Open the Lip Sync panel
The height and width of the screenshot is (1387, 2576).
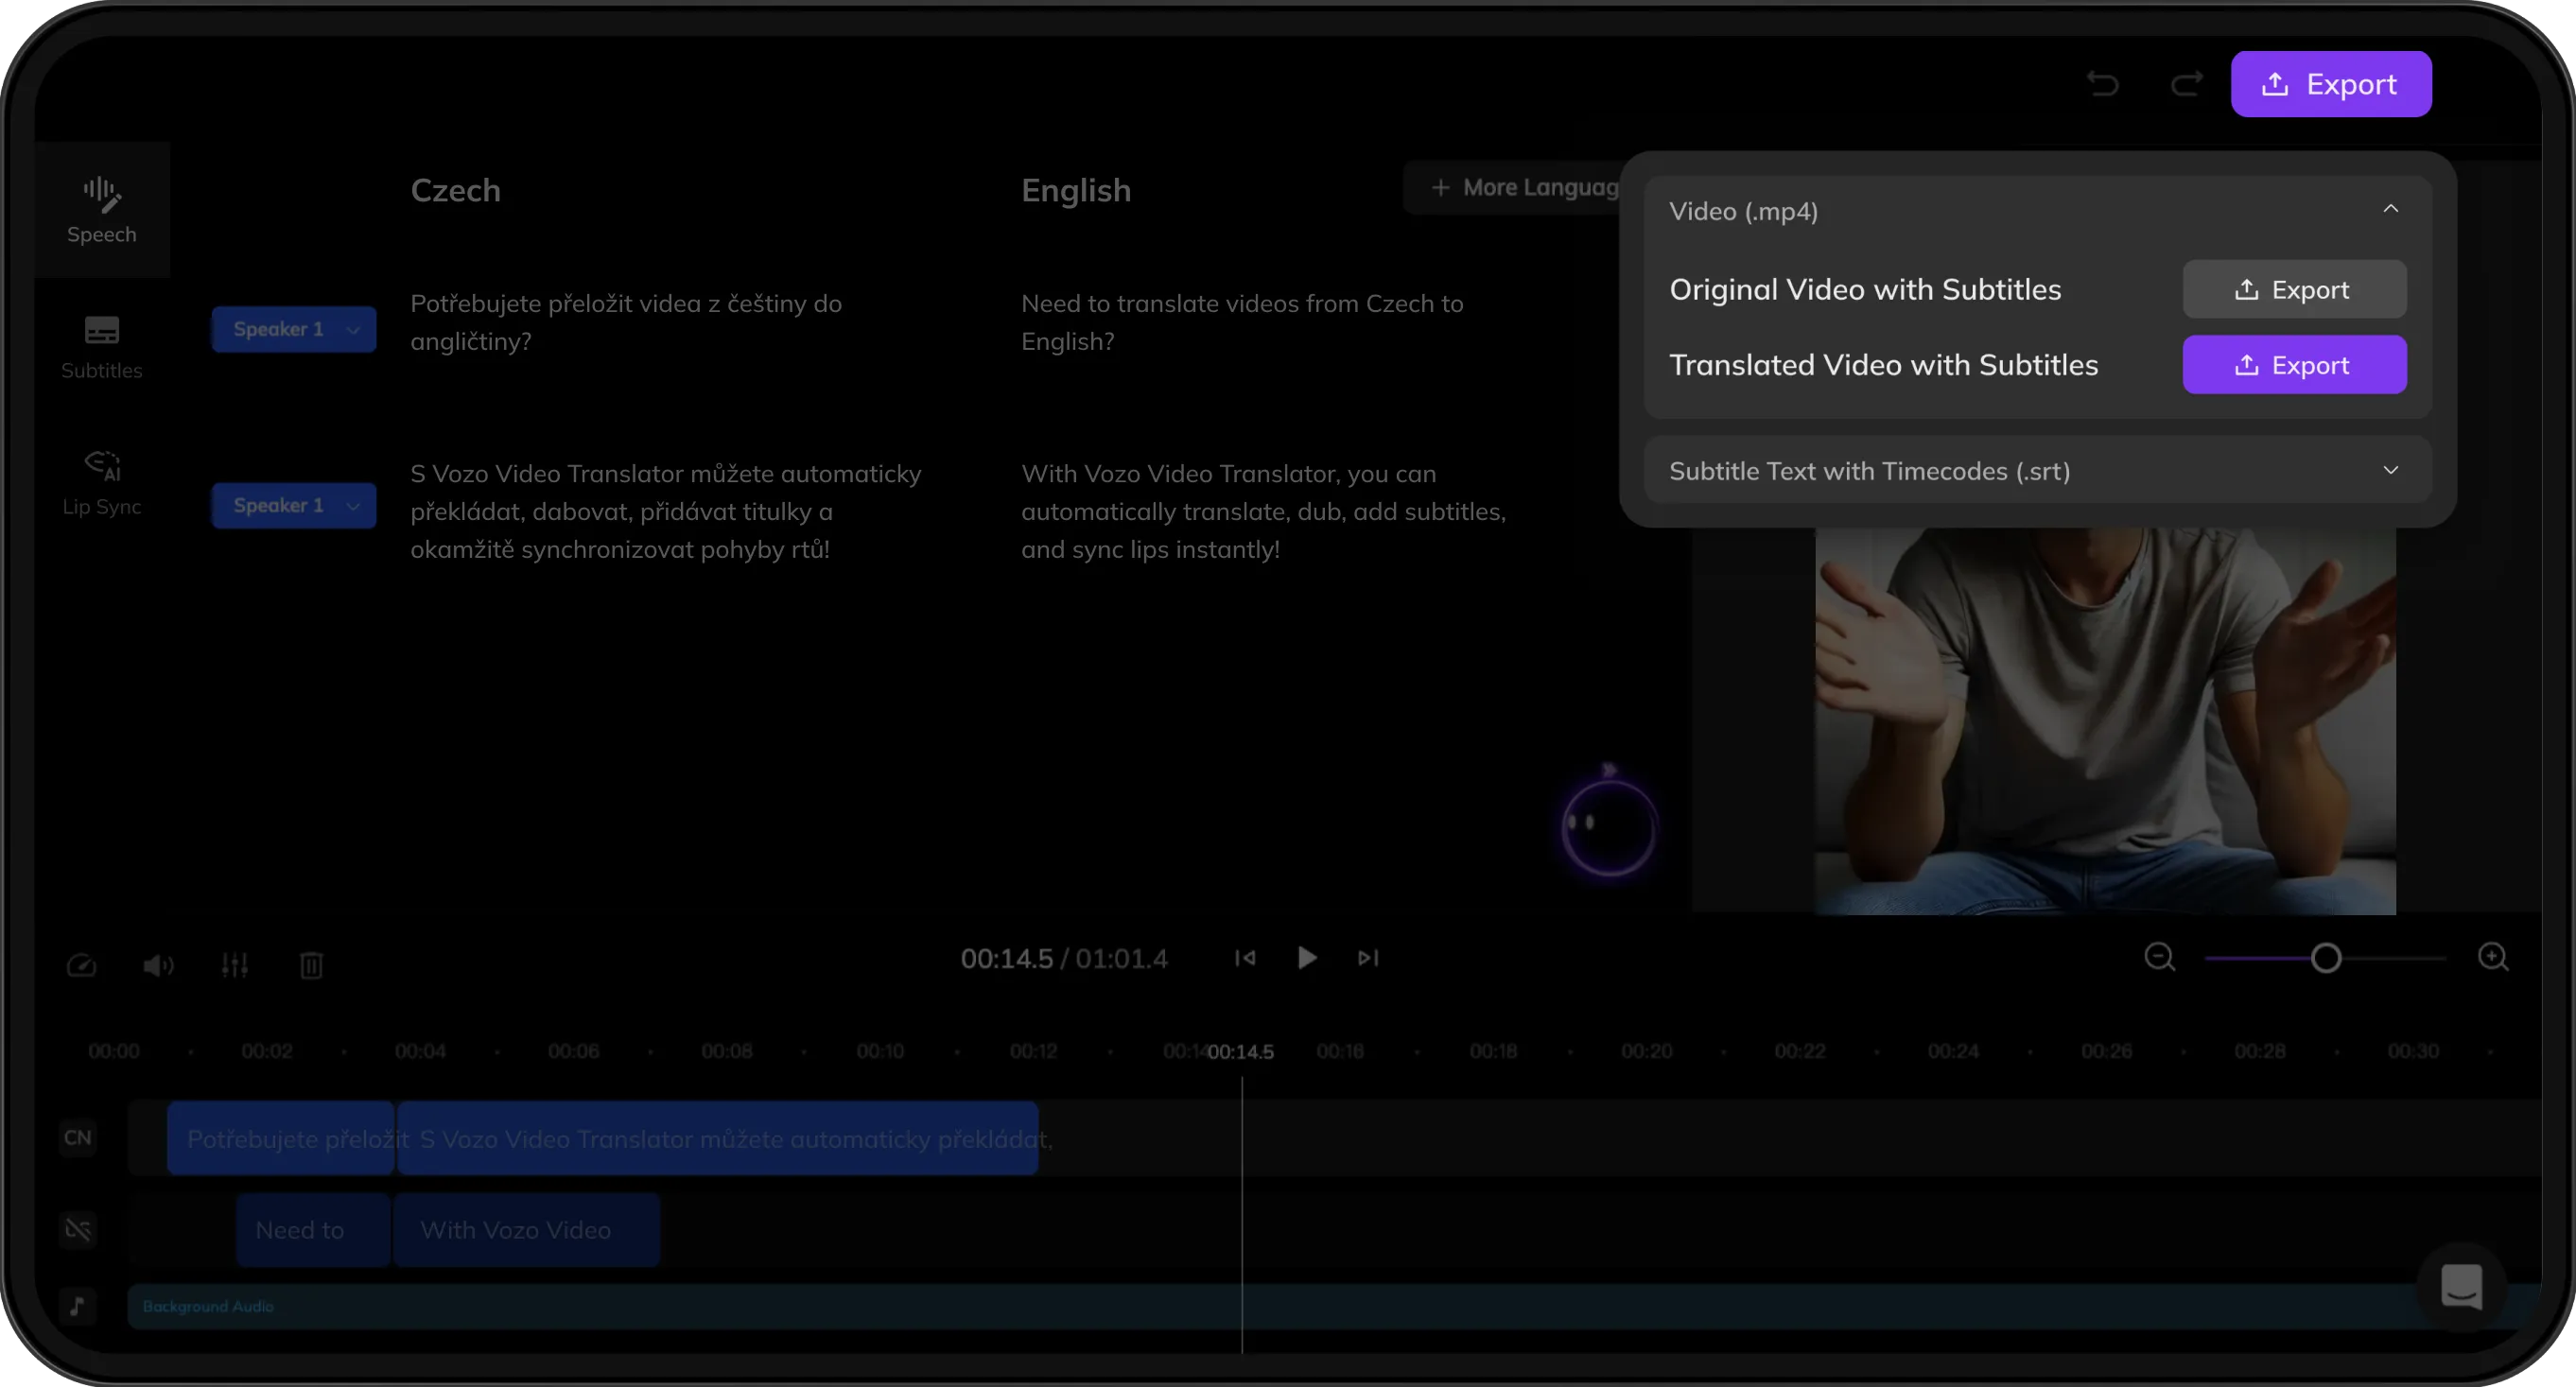(x=102, y=484)
